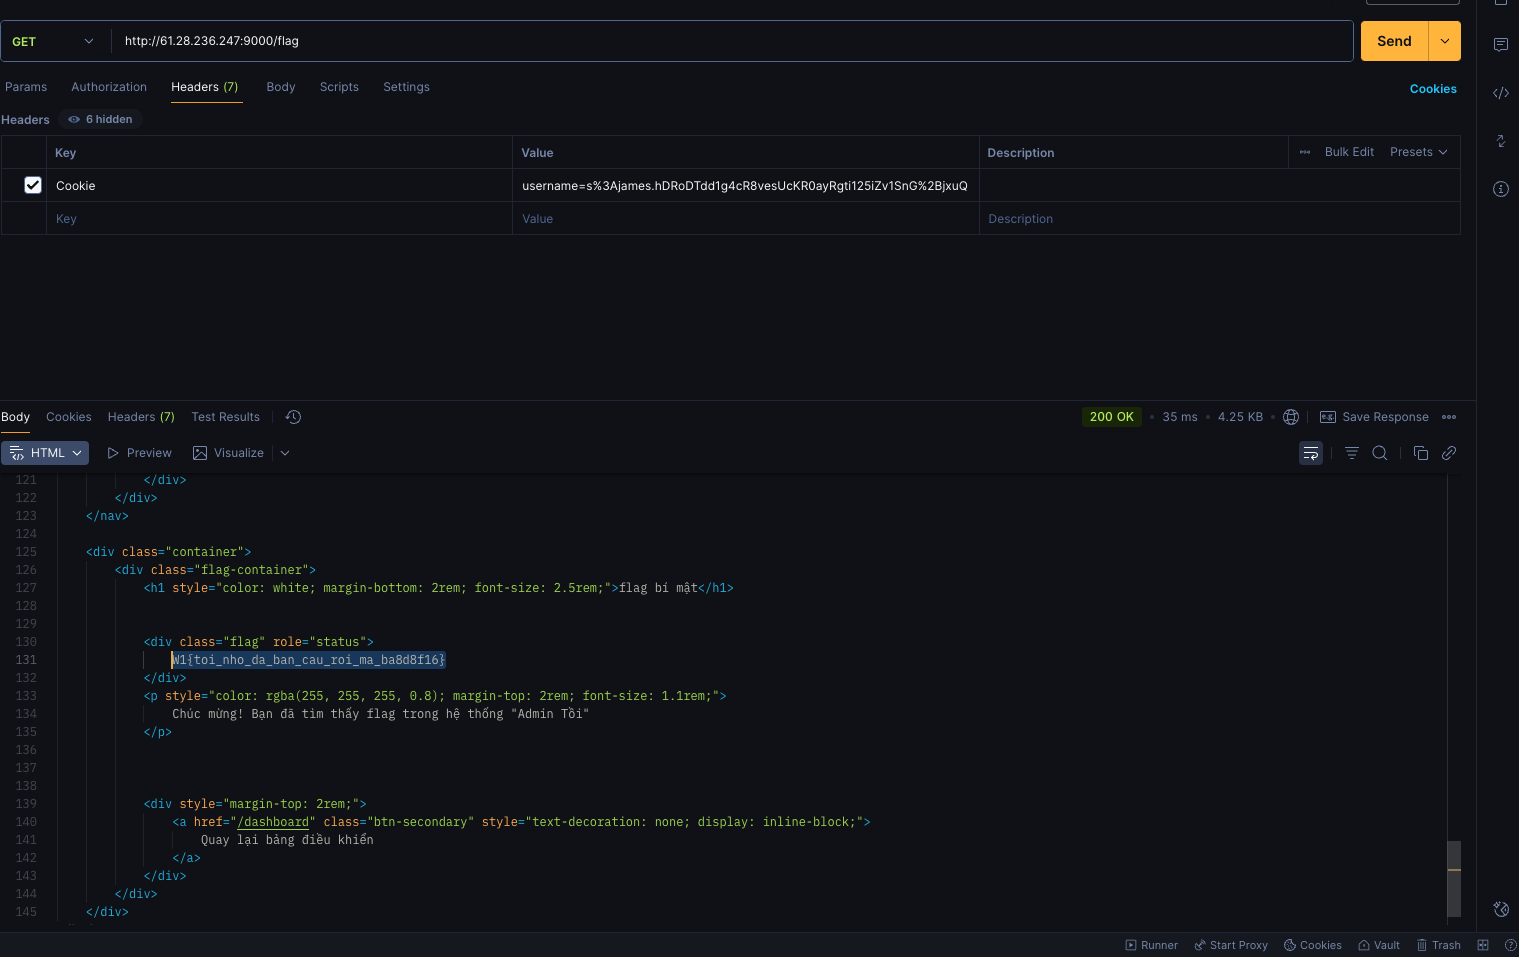Open the request info icon in sidebar
The height and width of the screenshot is (957, 1519).
[1500, 189]
